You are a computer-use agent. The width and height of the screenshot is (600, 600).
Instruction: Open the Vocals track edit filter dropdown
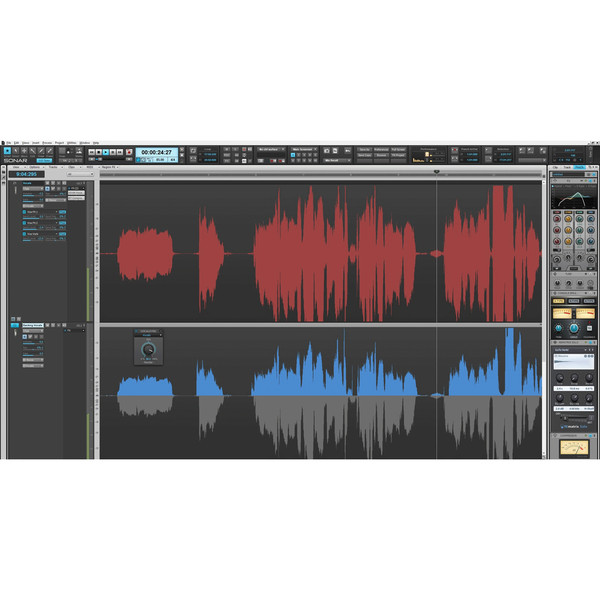(x=33, y=189)
